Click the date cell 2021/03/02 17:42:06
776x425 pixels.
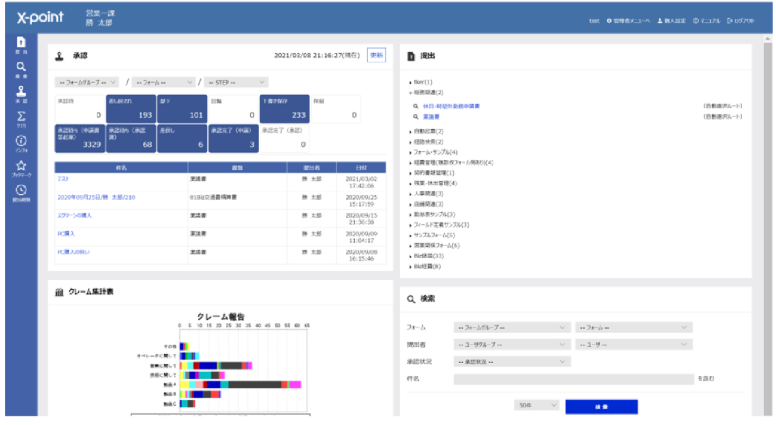tap(361, 182)
